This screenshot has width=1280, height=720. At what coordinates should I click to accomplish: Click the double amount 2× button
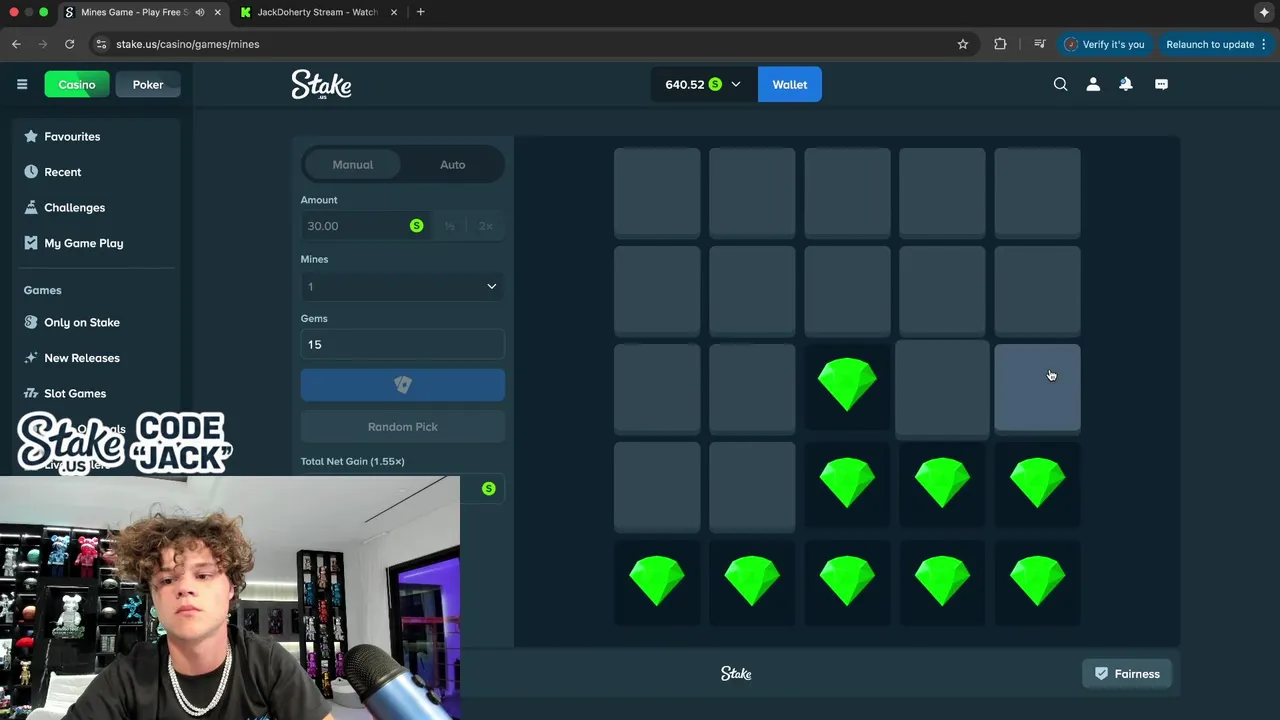[486, 226]
